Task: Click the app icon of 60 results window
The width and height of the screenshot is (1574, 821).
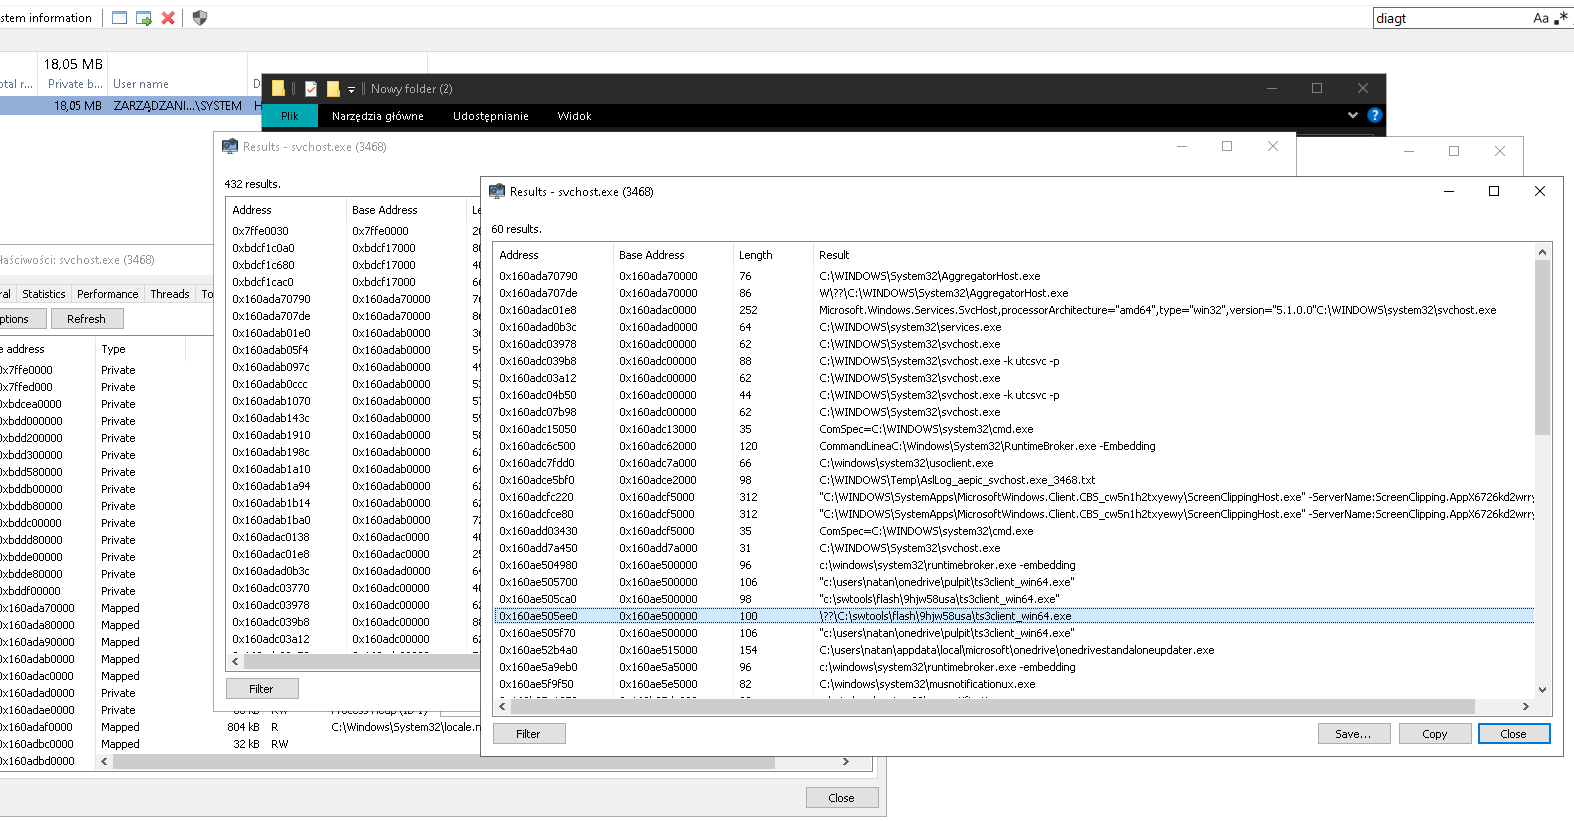Action: click(x=497, y=191)
